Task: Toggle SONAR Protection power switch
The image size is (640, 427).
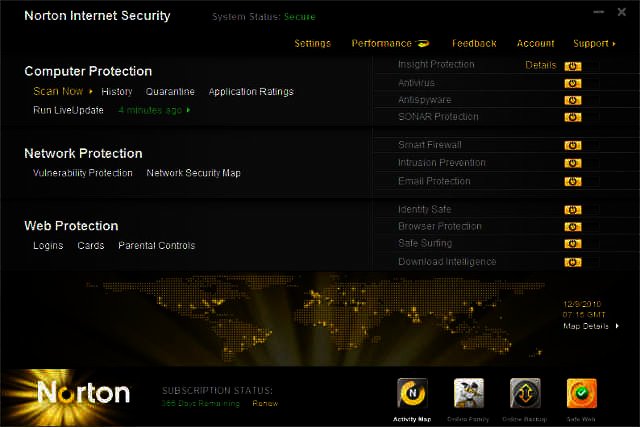Action: pos(573,117)
